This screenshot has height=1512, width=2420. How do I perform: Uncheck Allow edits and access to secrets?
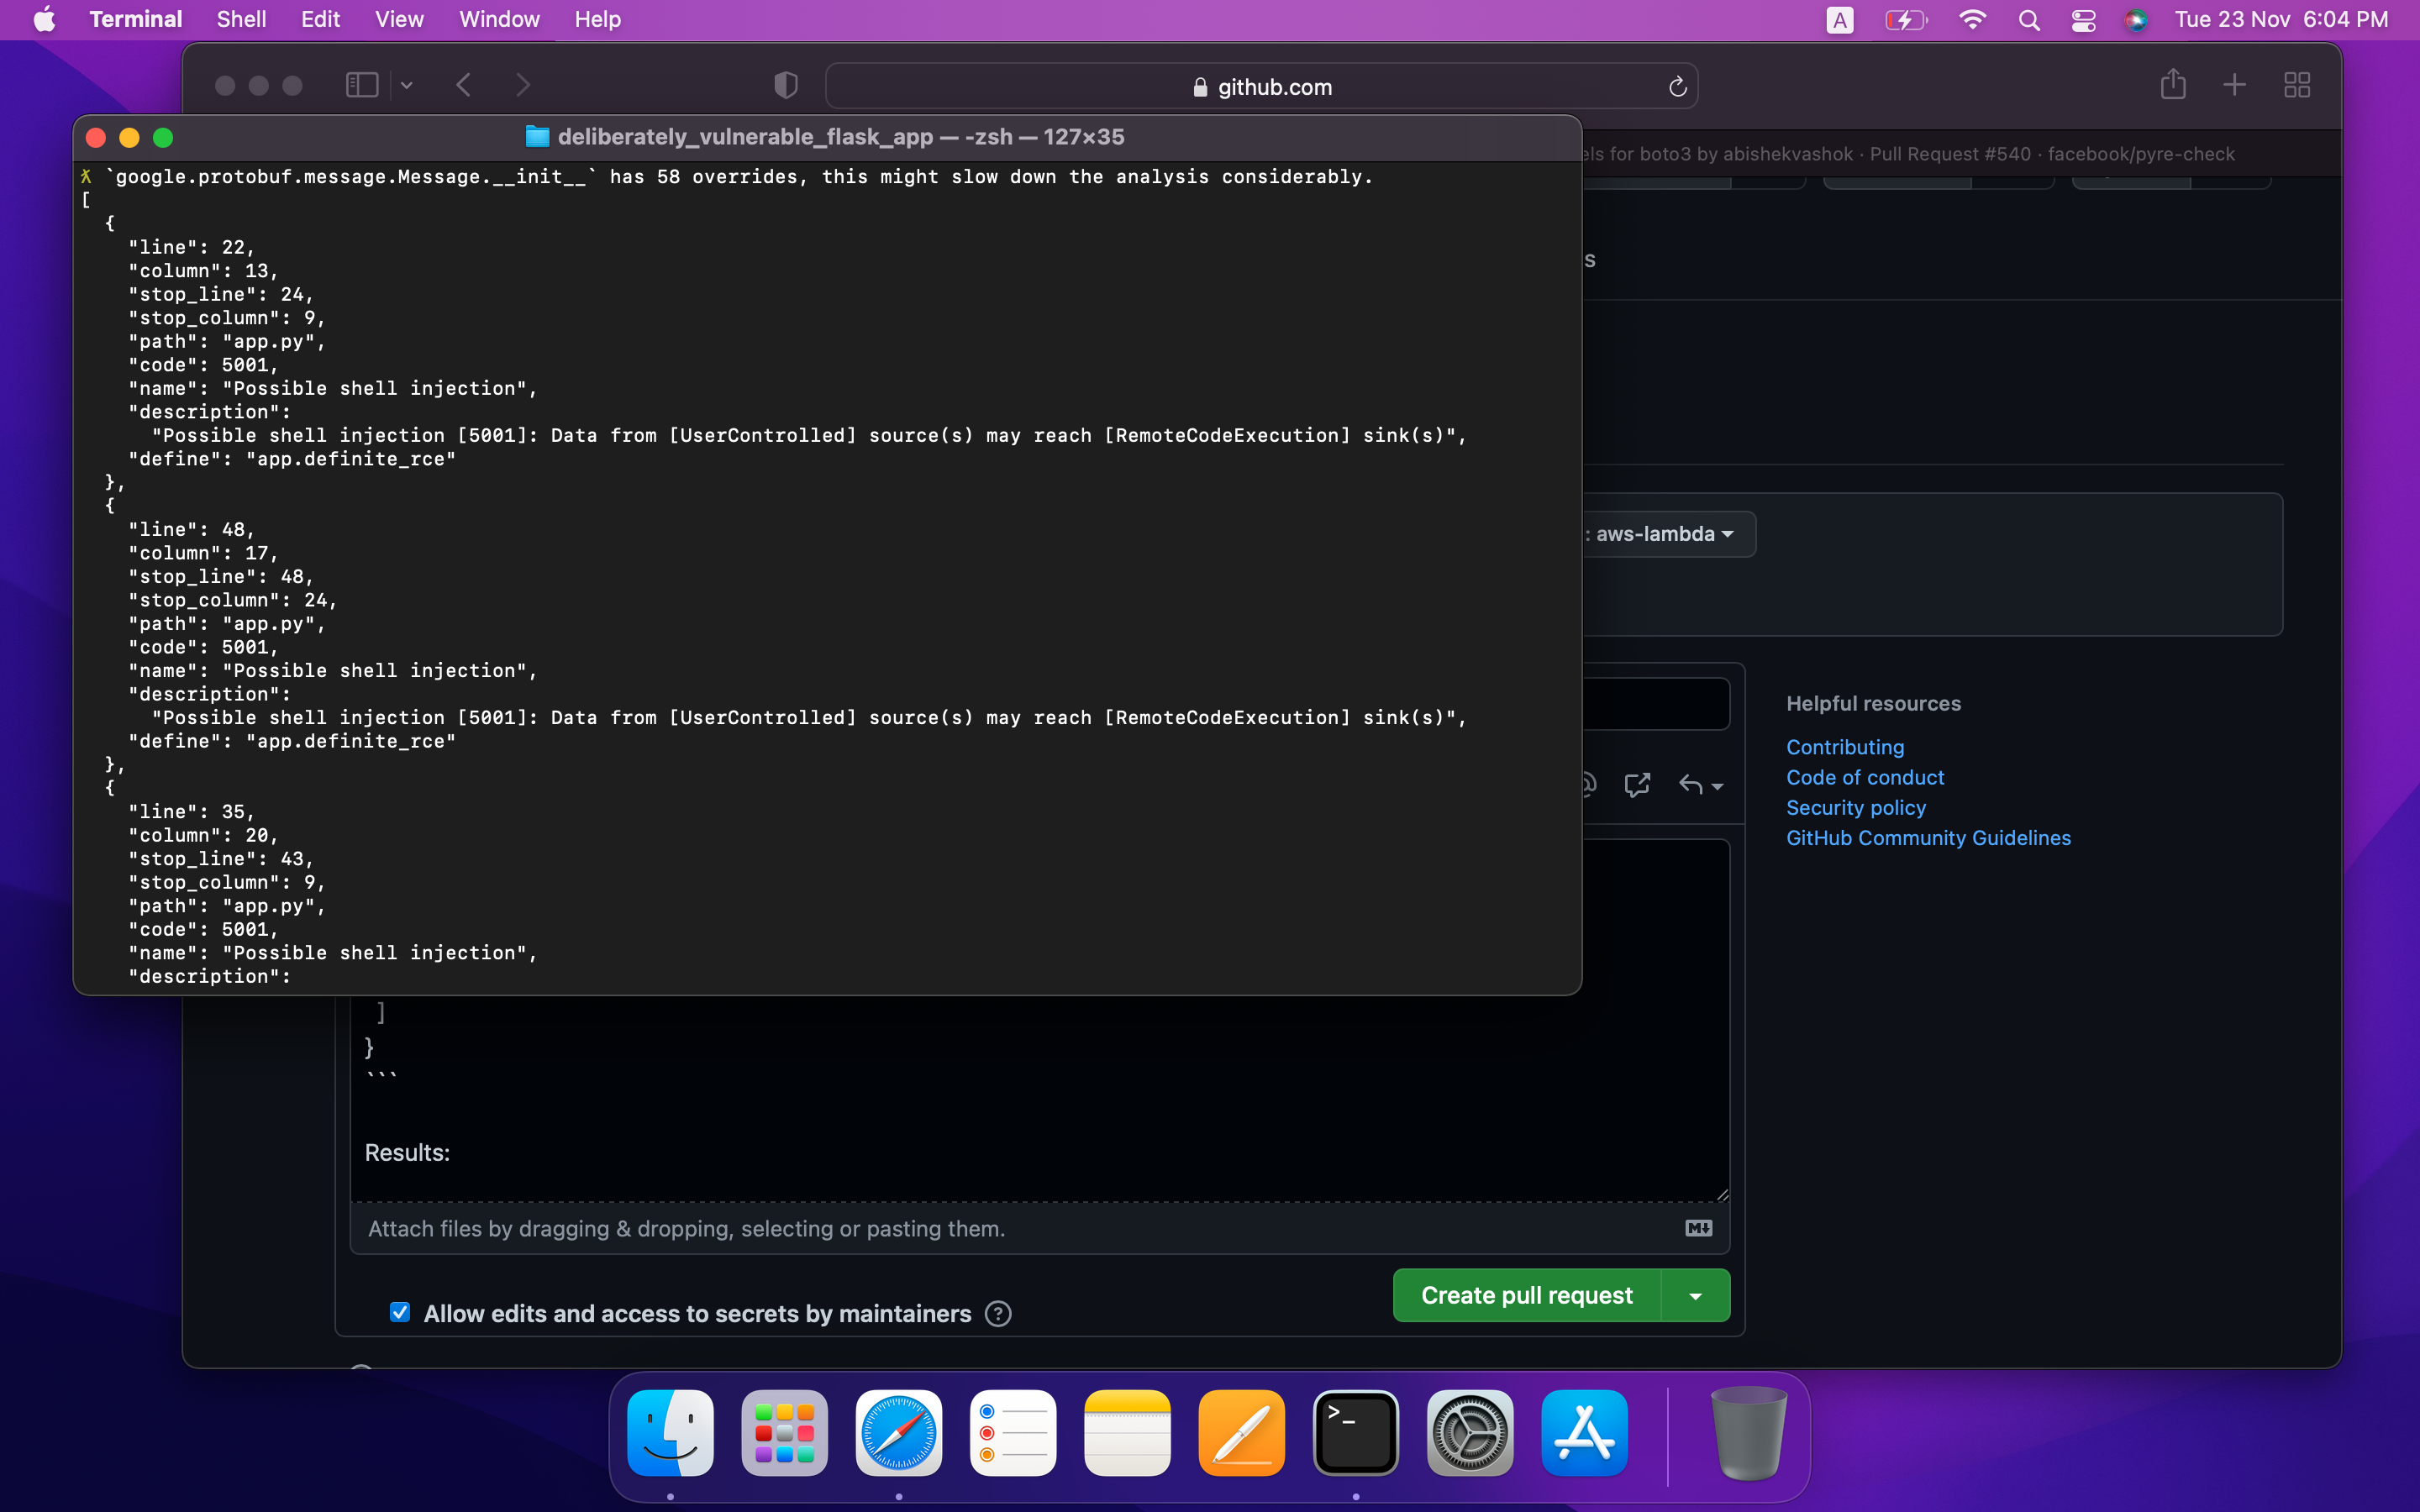pyautogui.click(x=399, y=1313)
